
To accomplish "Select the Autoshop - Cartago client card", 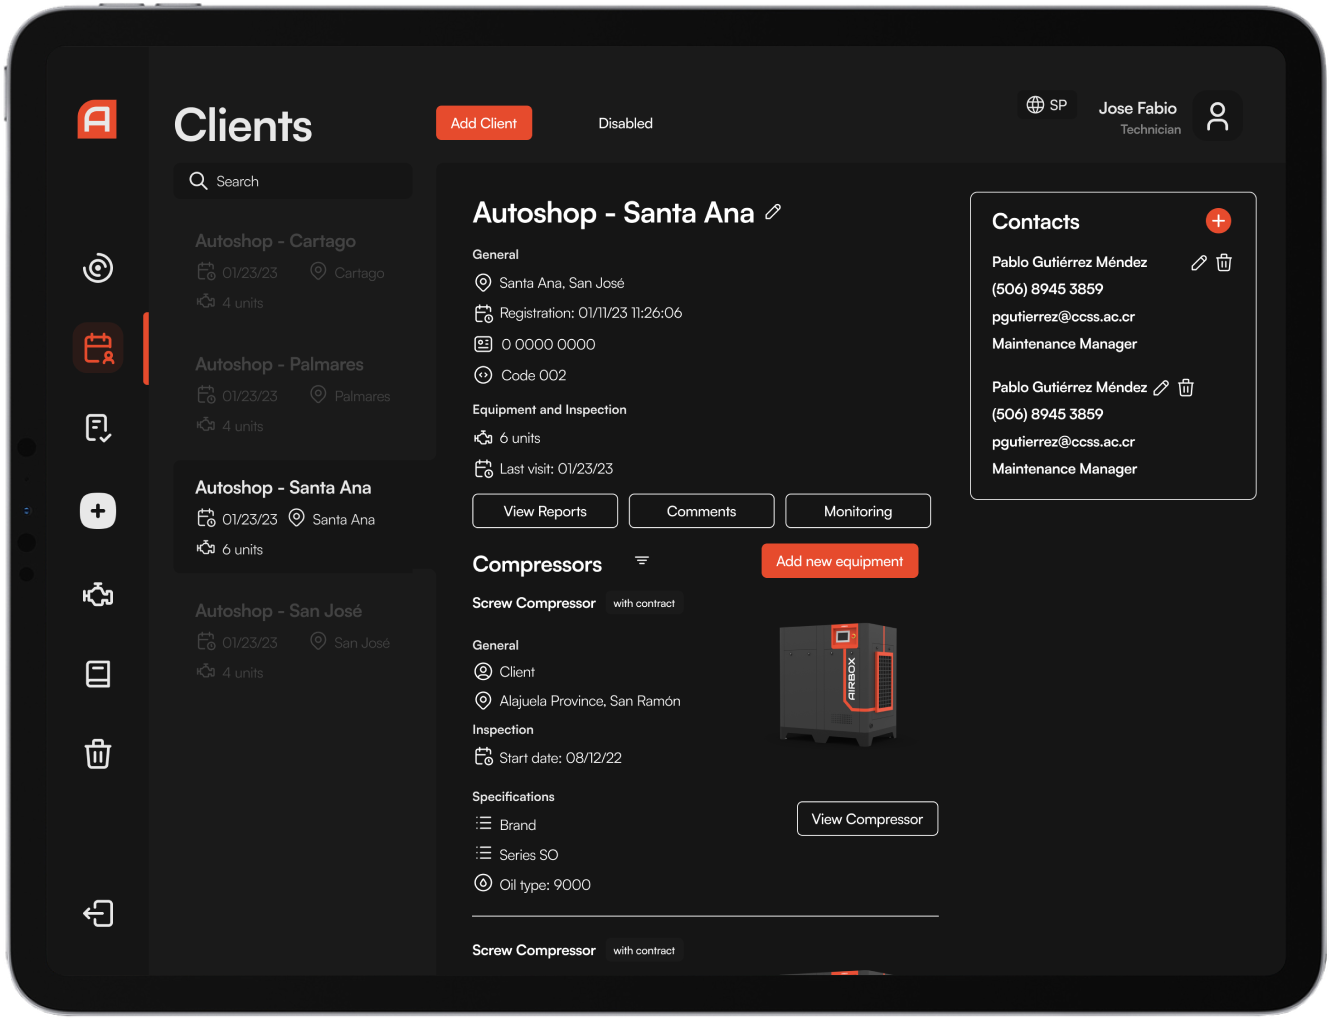I will pyautogui.click(x=293, y=271).
